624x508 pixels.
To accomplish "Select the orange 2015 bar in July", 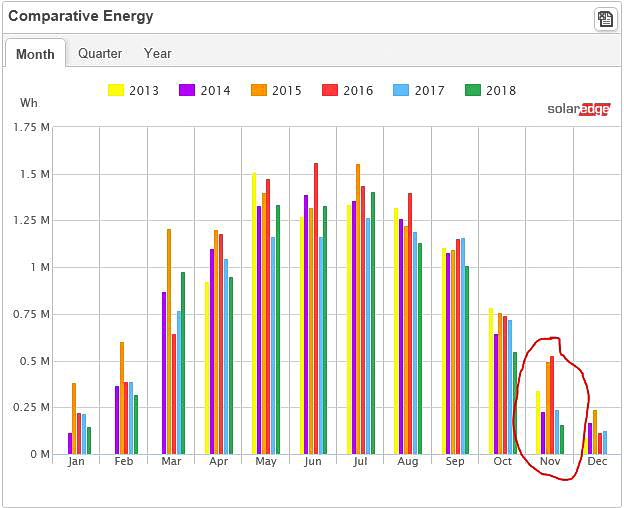I will pos(358,309).
